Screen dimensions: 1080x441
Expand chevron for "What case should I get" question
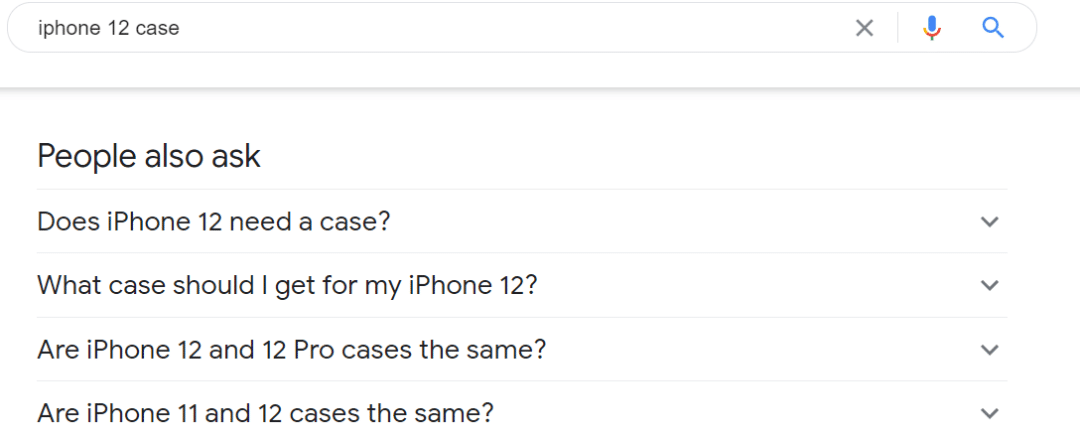point(989,286)
